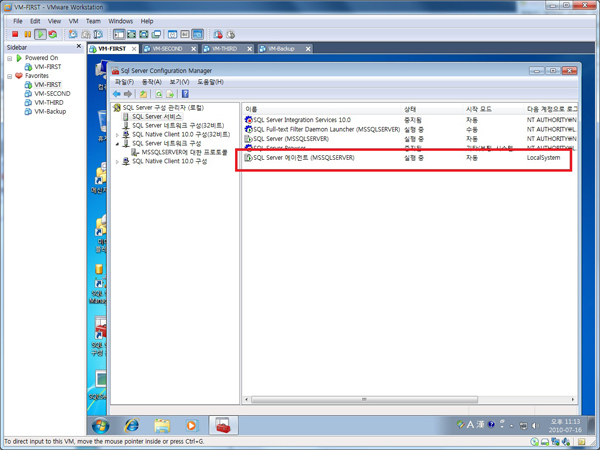The height and width of the screenshot is (450, 600).
Task: Open the 도움말(H) menu
Action: (x=210, y=82)
